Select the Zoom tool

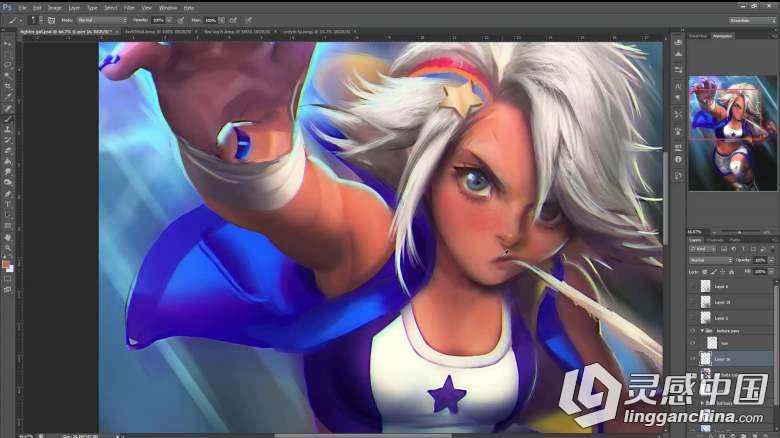7,248
